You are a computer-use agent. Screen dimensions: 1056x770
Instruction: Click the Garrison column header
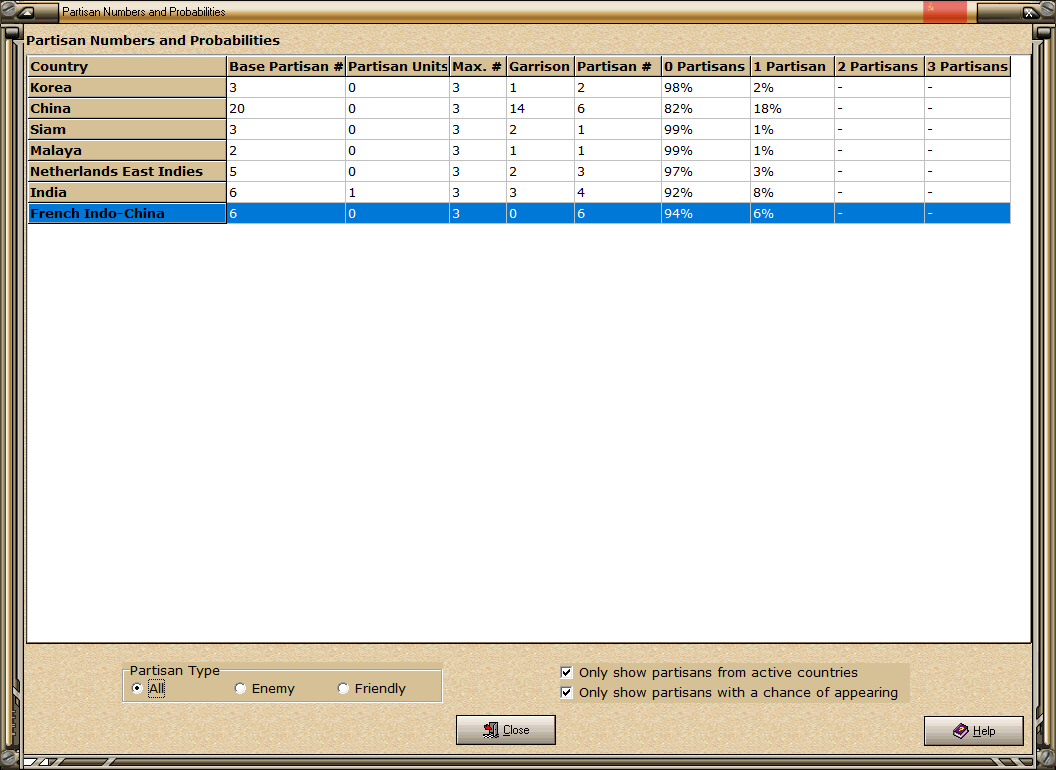pos(540,66)
